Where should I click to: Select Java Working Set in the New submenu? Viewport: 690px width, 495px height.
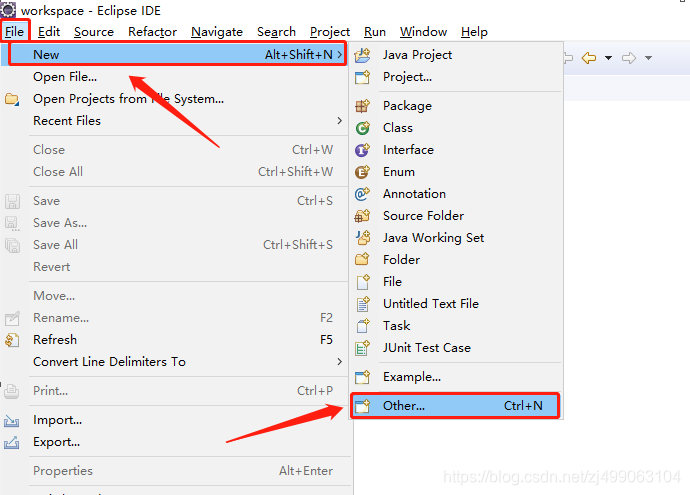point(457,238)
